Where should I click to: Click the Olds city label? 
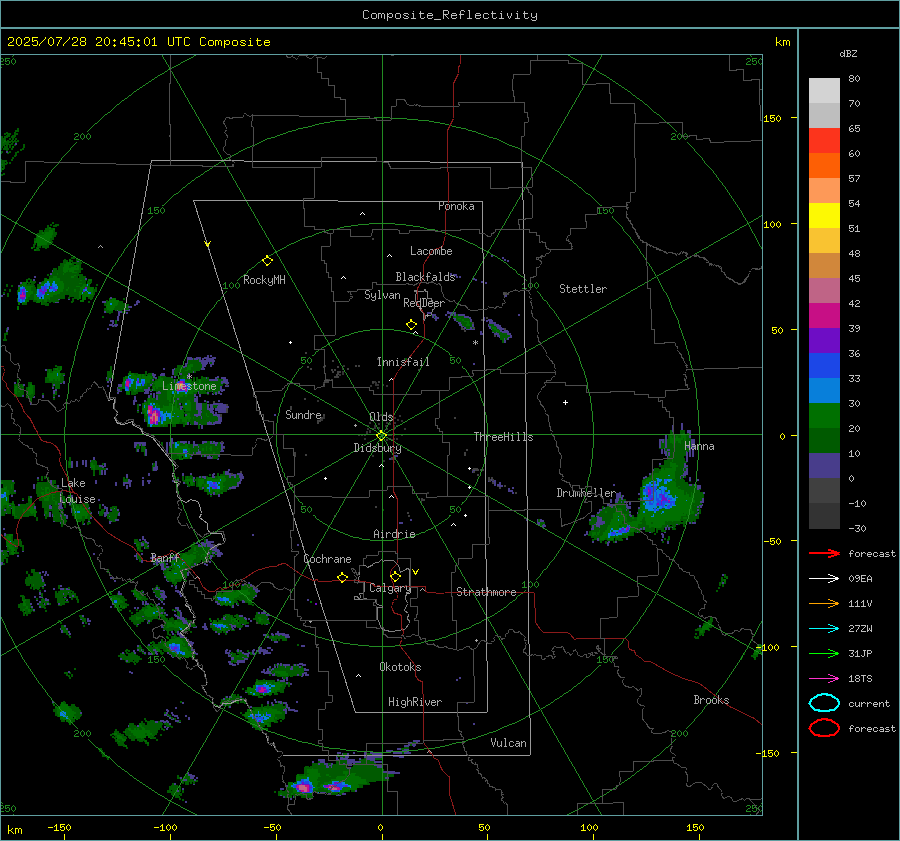[x=381, y=417]
